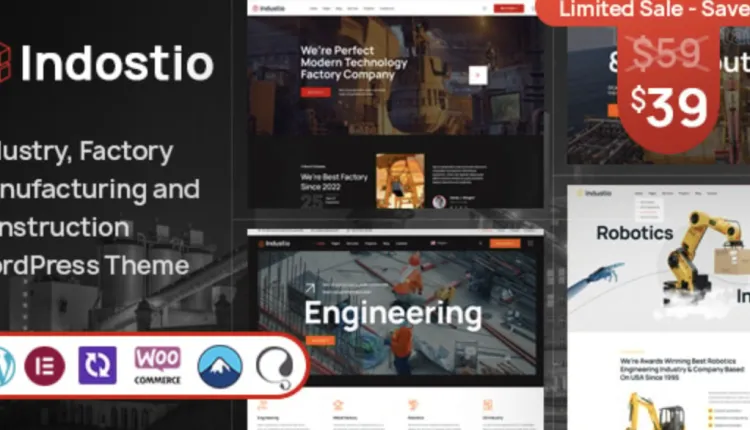Click the WordPress logo in badge strip
The height and width of the screenshot is (430, 750).
pos(7,366)
